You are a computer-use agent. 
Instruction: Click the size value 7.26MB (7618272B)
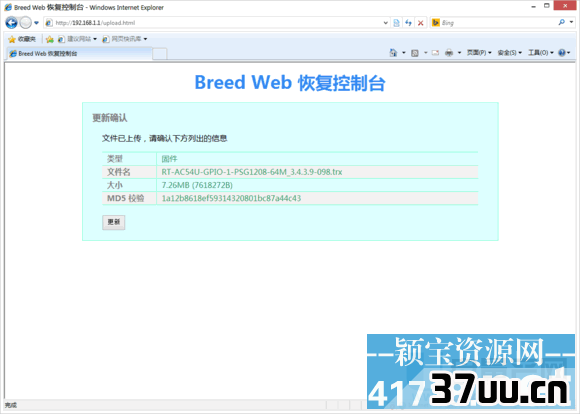[197, 185]
